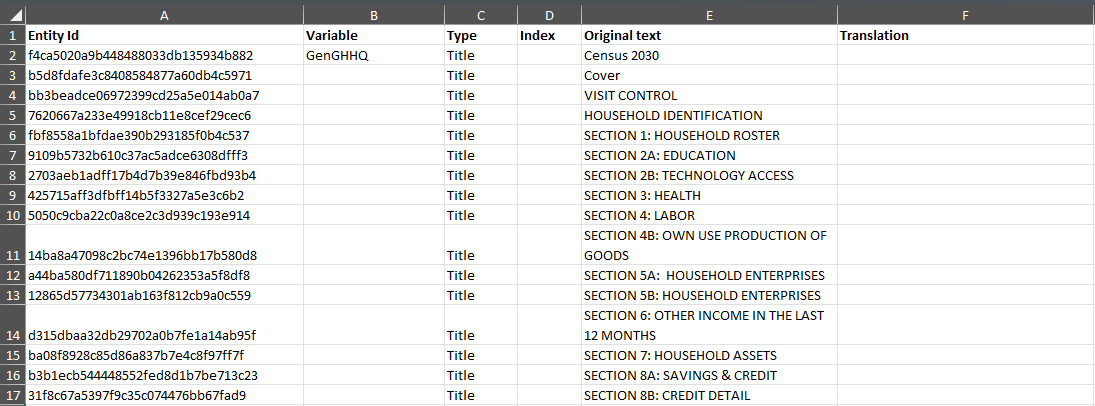
Task: Click the entity ID cell starting with 'f4ca5020'
Action: tap(164, 55)
